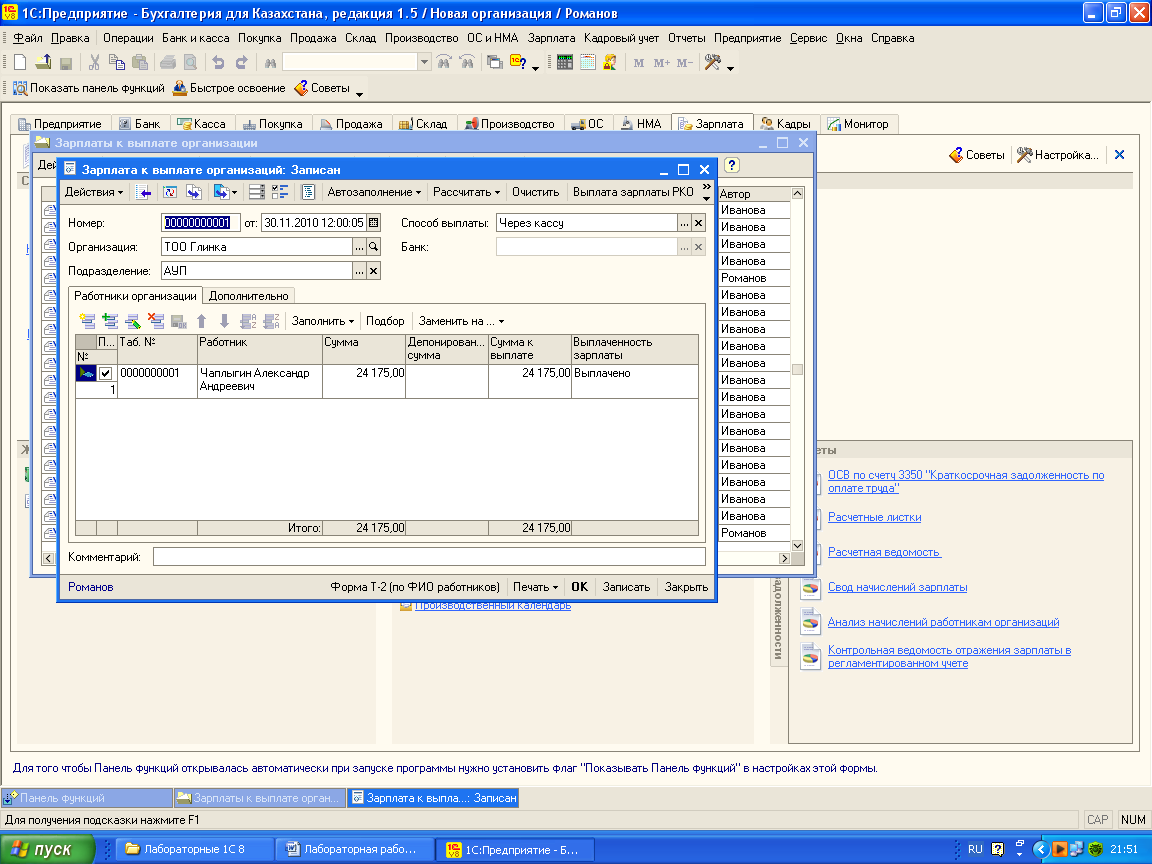
Task: Click the Выплата зарплаты РКО button
Action: [x=633, y=192]
